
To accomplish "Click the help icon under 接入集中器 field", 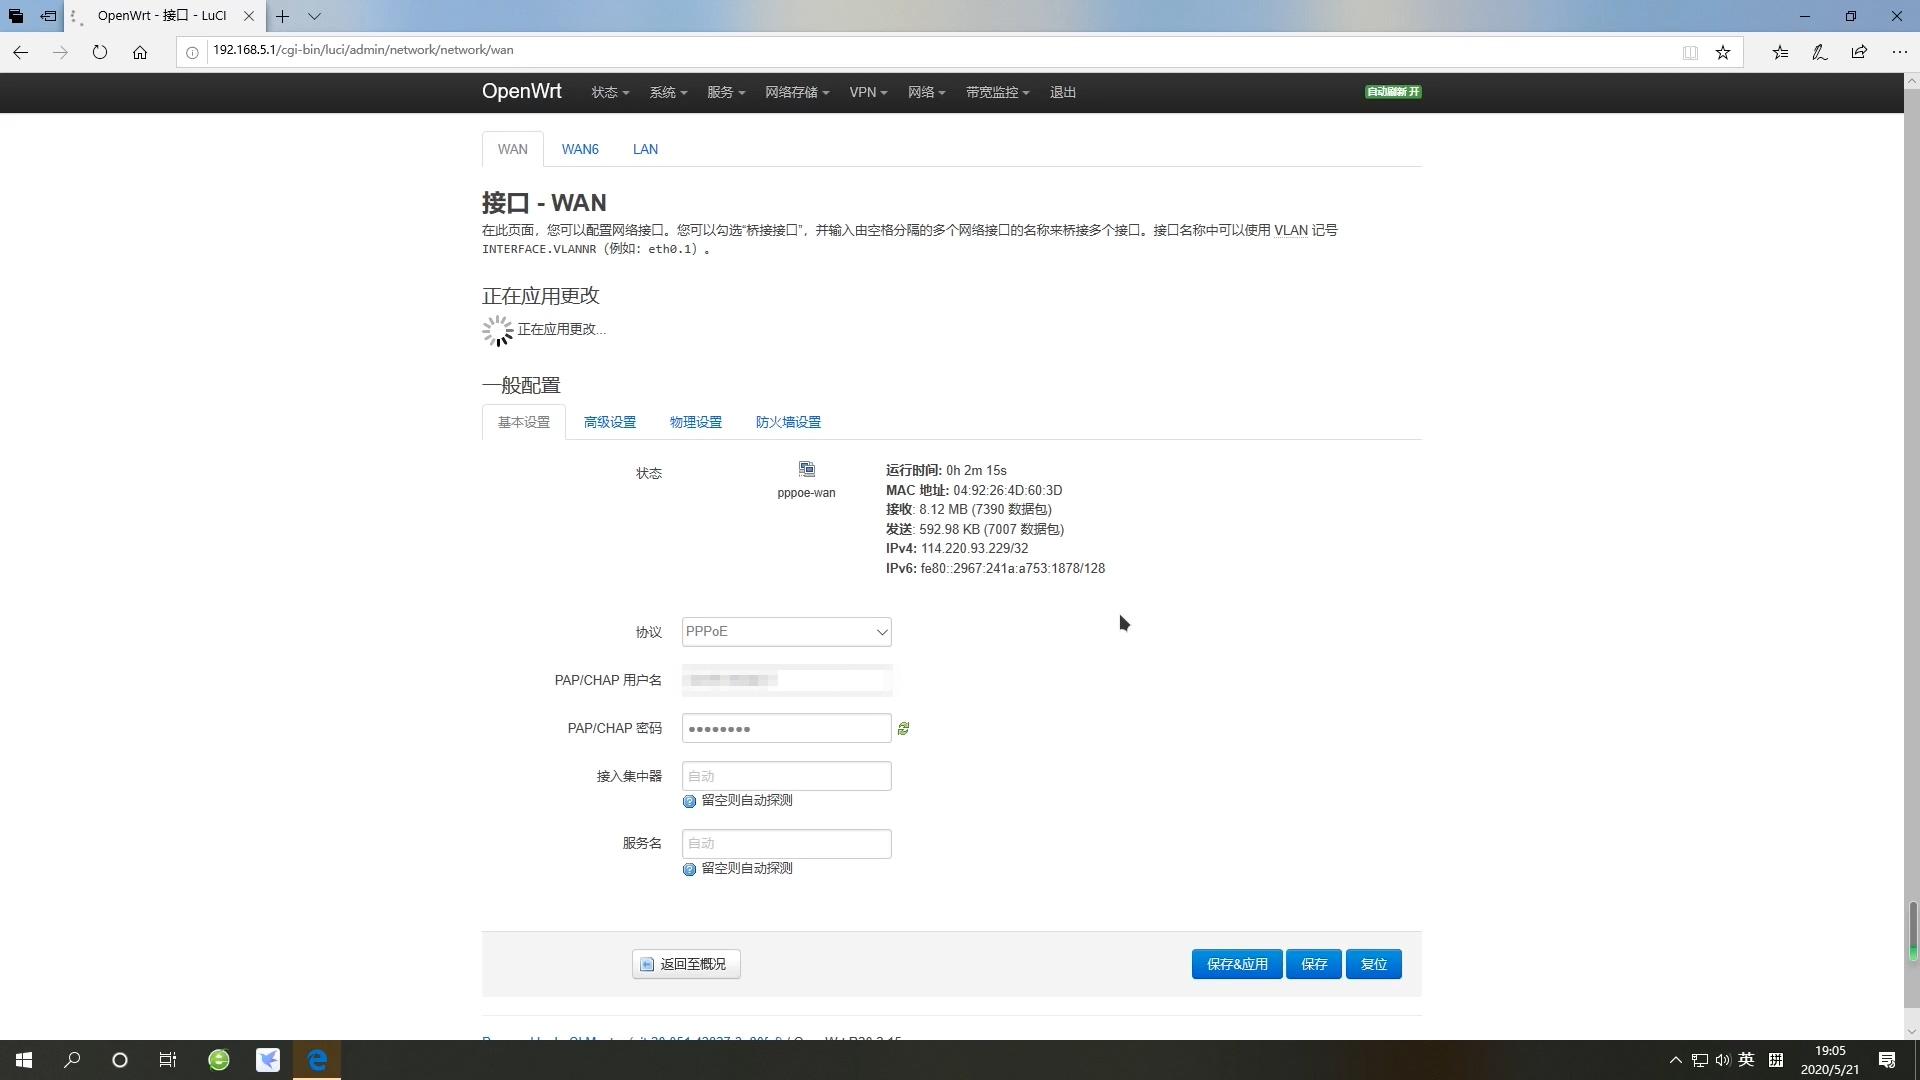I will coord(689,802).
